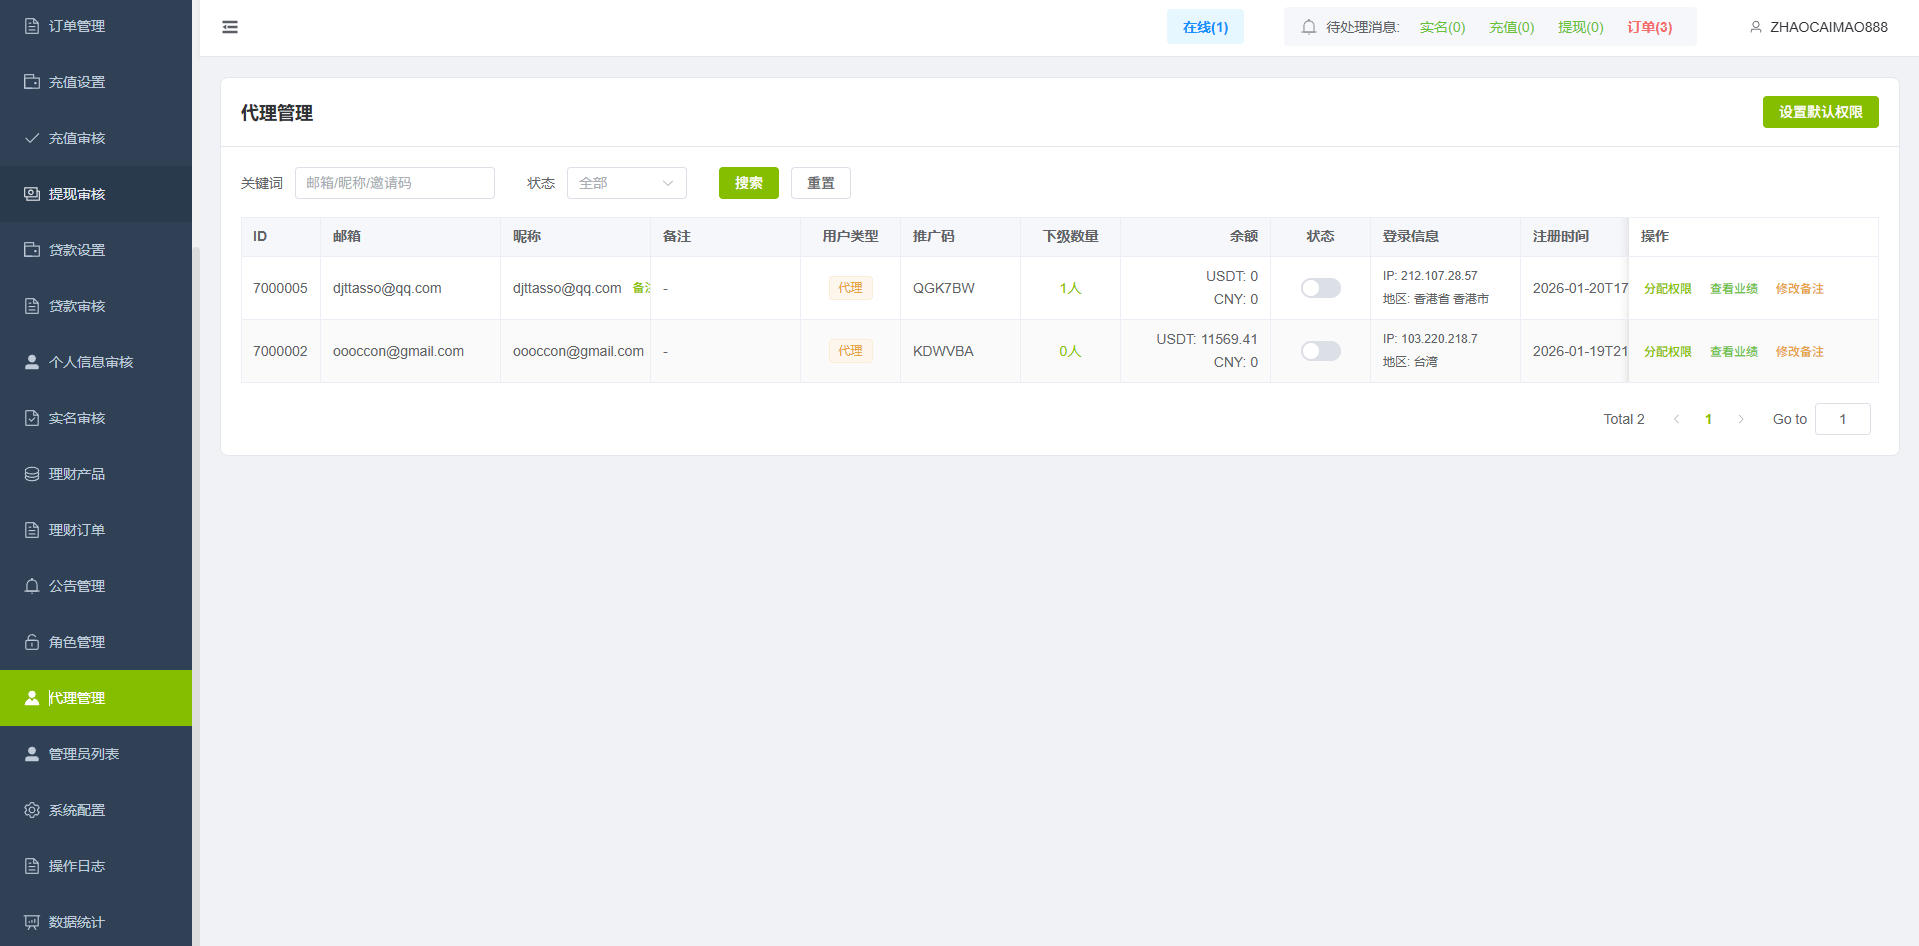This screenshot has height=946, width=1919.
Task: Click 分配权限 for djttasso@qq.com
Action: 1667,288
